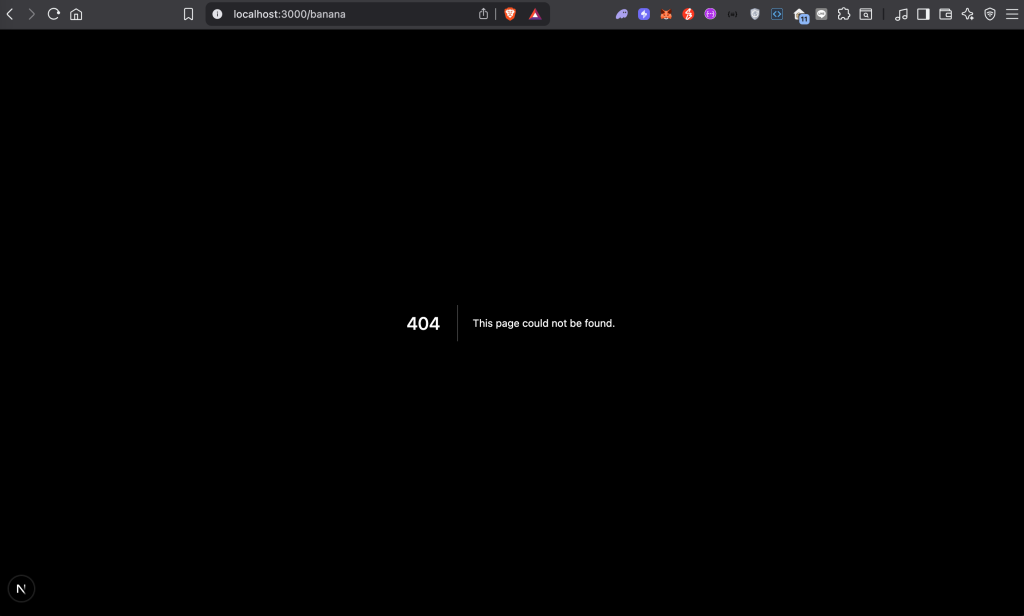Open the Next.js dev tools indicator

click(x=21, y=589)
